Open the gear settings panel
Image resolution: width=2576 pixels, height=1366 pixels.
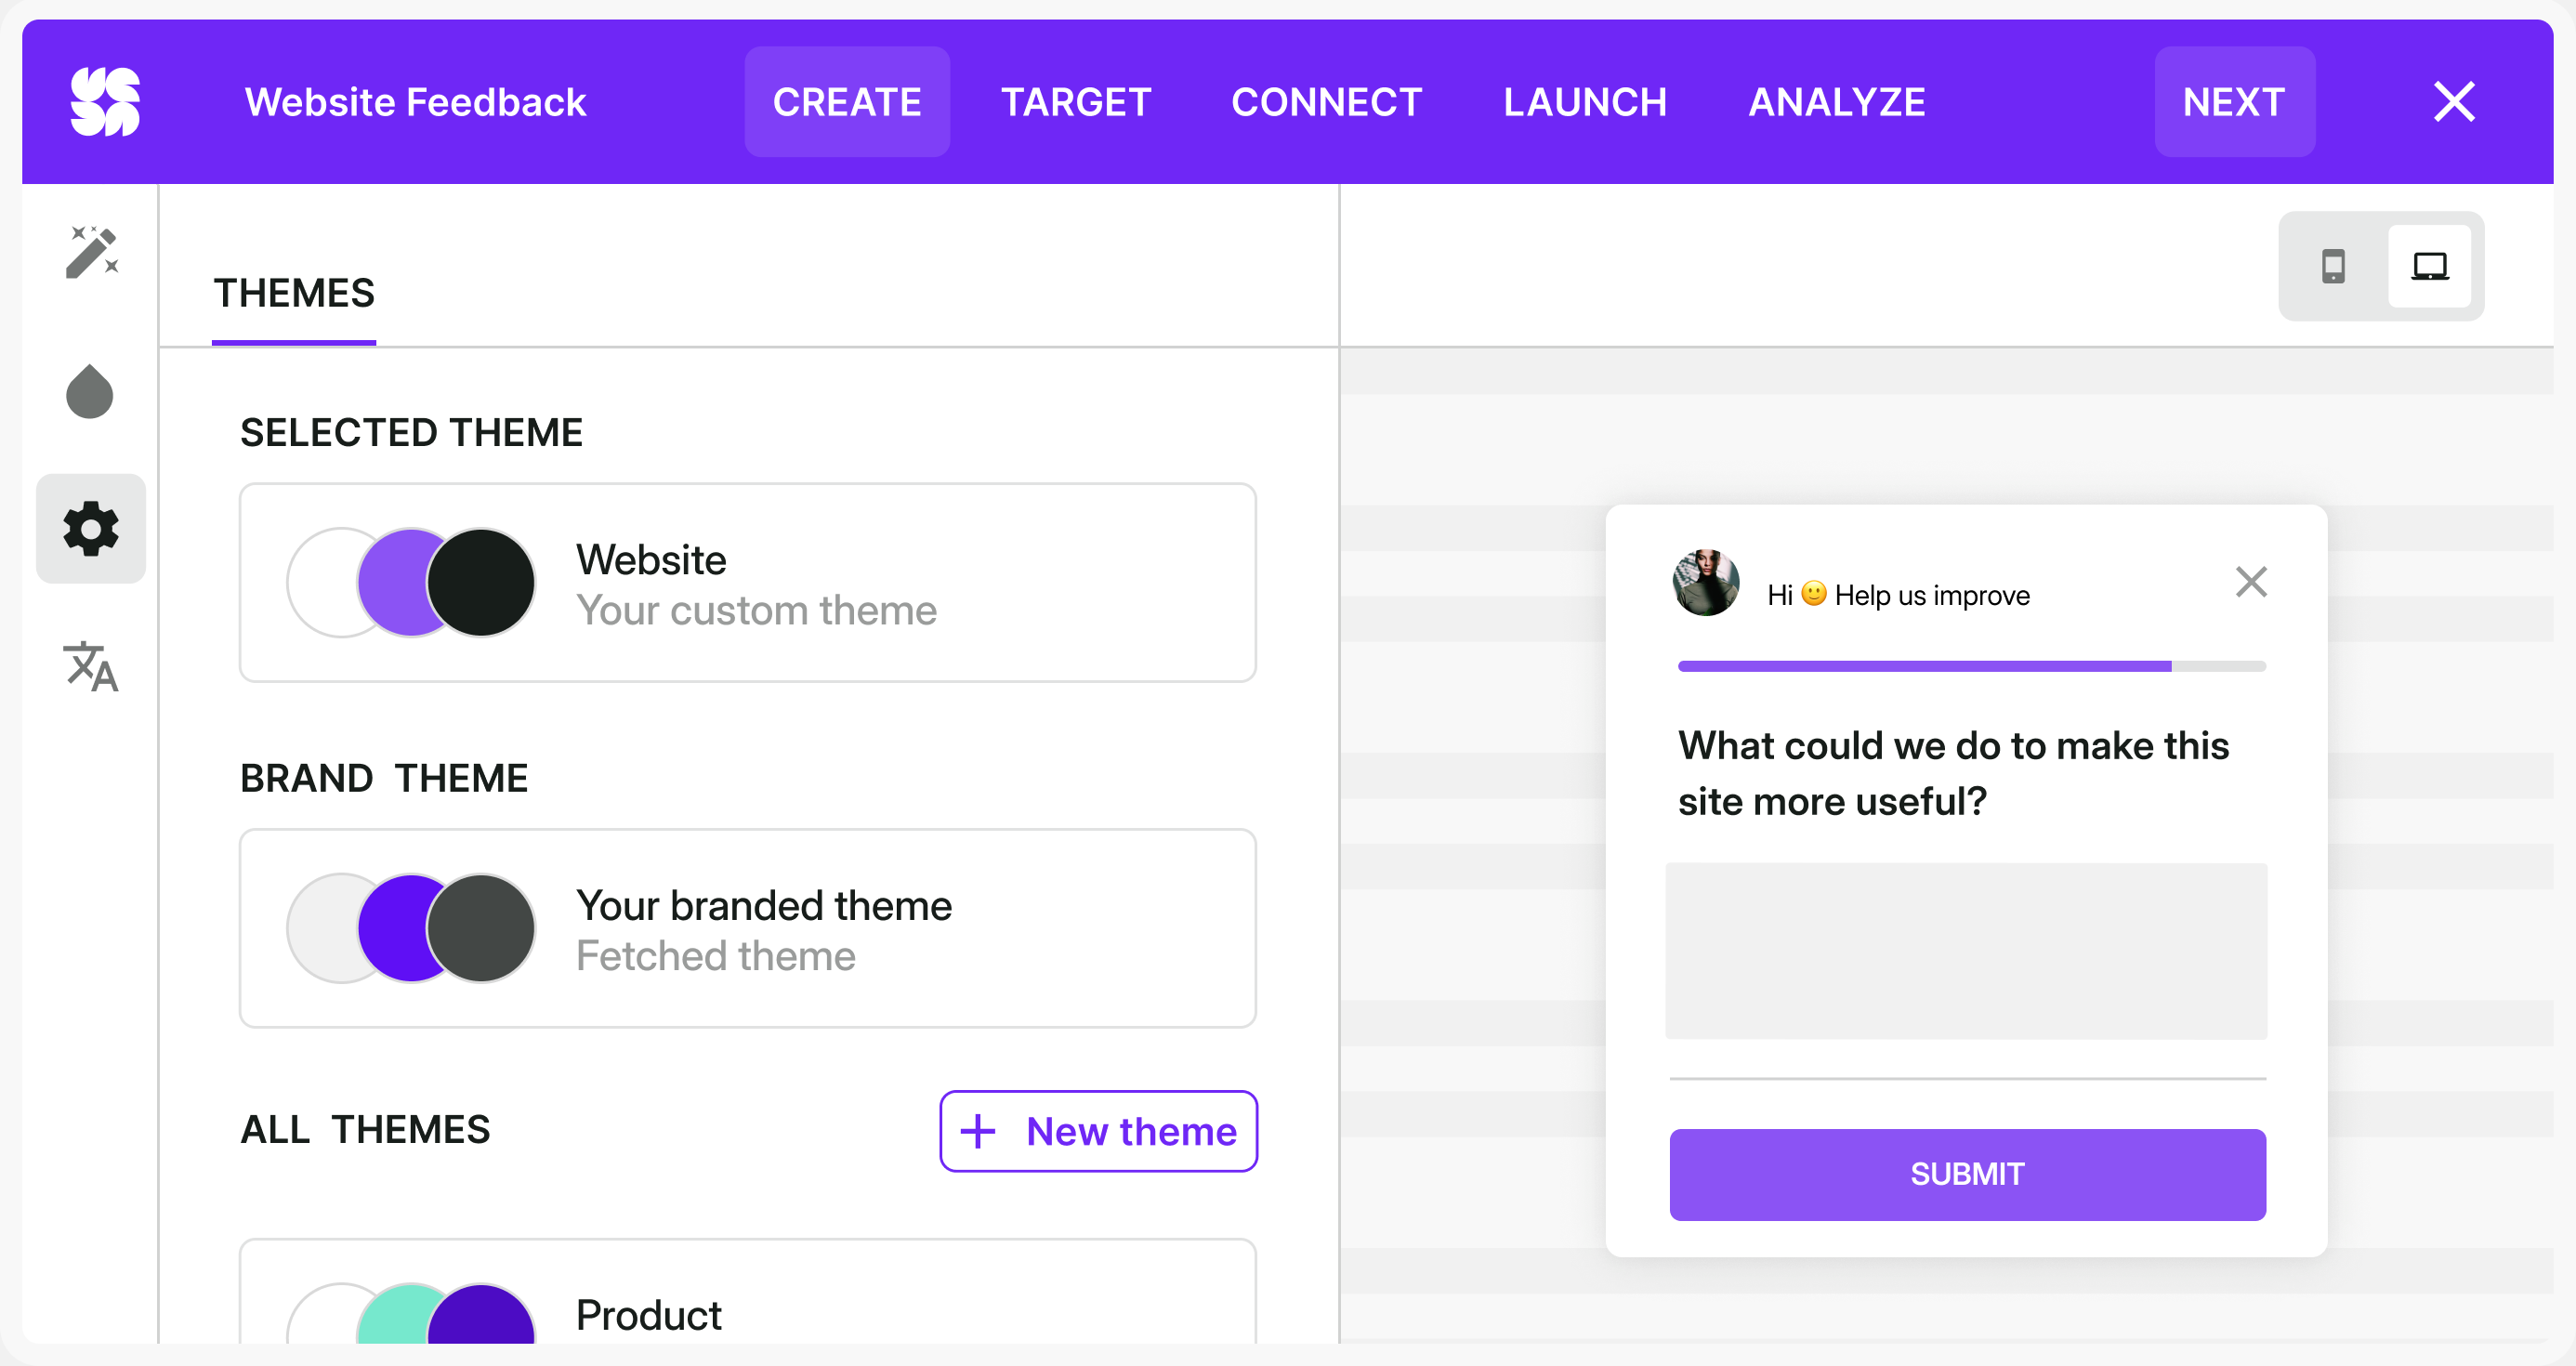tap(91, 528)
